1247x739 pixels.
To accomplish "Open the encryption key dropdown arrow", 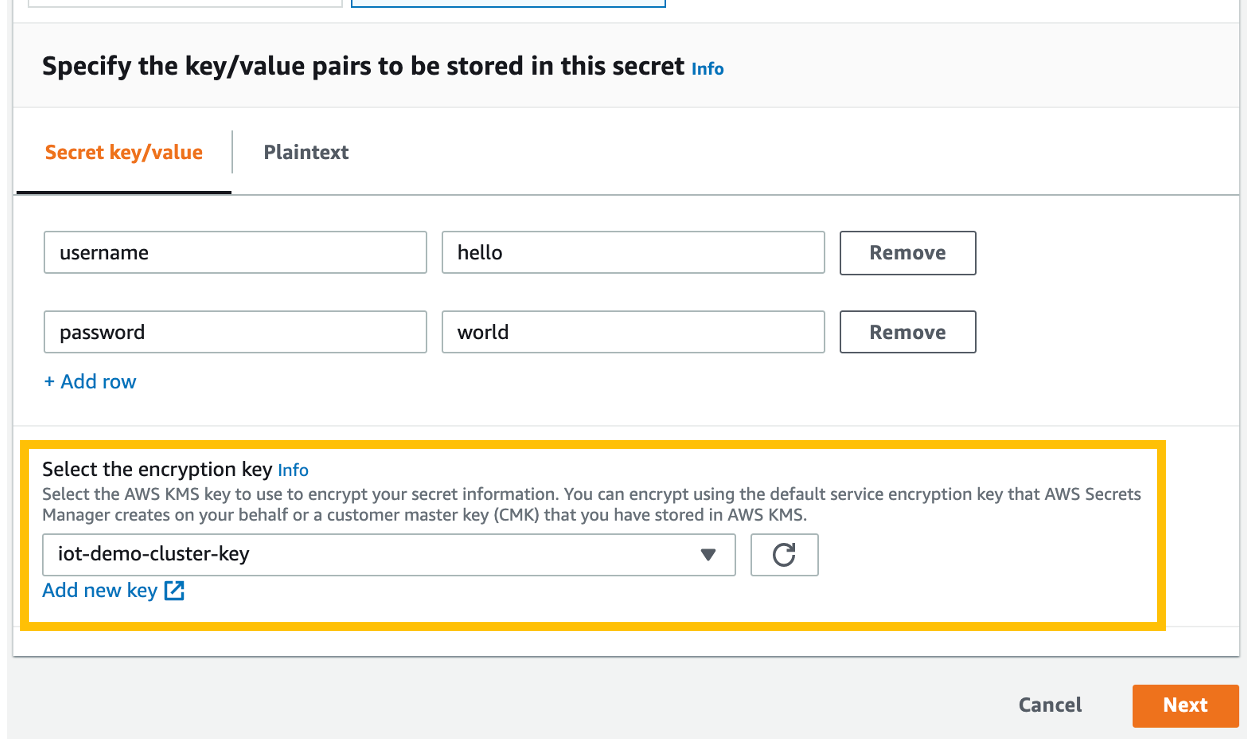I will tap(708, 554).
